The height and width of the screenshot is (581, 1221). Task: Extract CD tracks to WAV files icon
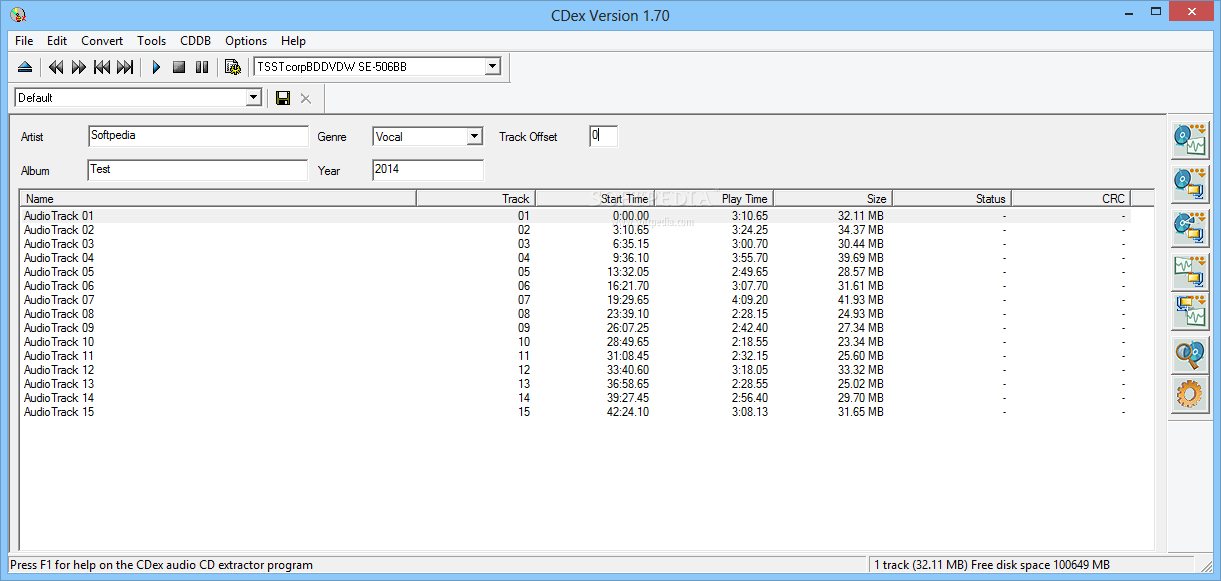[1190, 140]
